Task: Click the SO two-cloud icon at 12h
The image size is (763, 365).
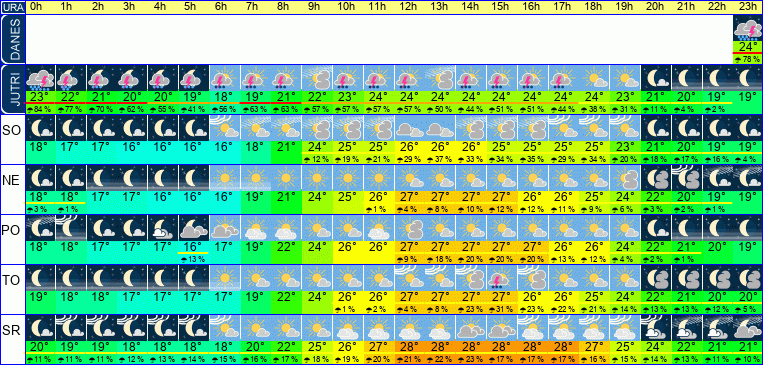Action: [409, 128]
